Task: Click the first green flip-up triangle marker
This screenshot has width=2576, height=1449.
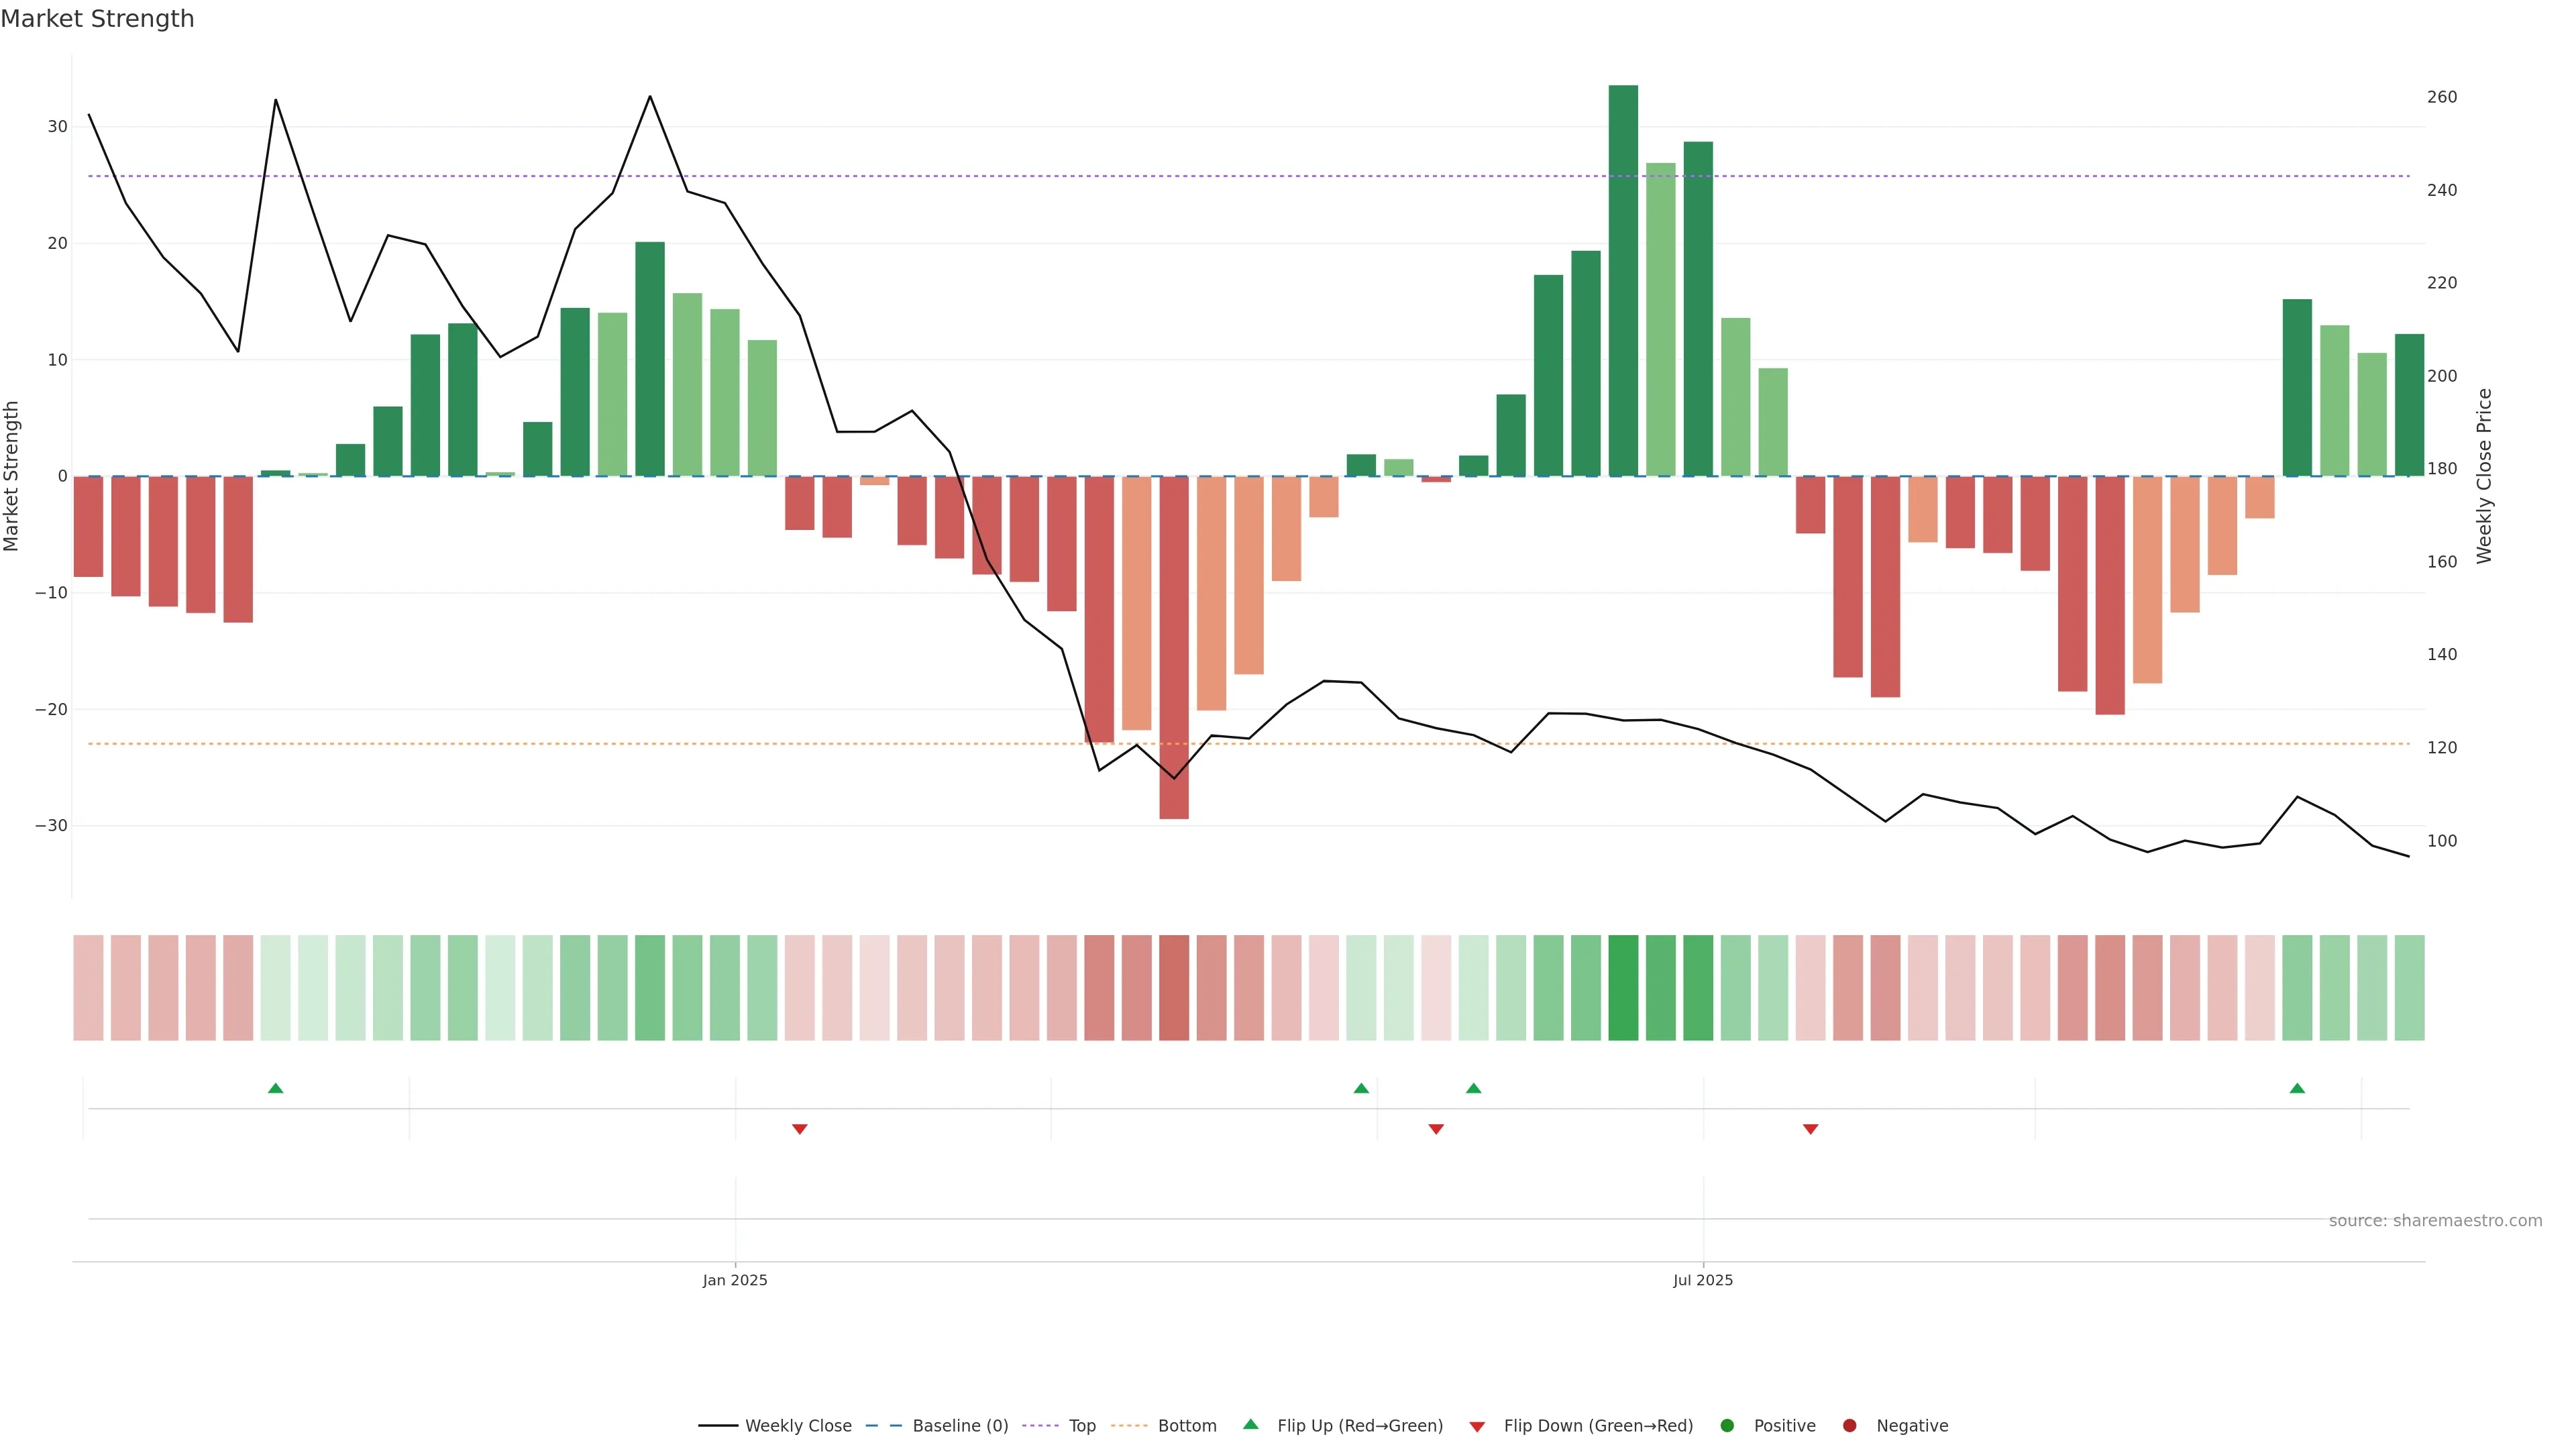Action: [276, 1088]
